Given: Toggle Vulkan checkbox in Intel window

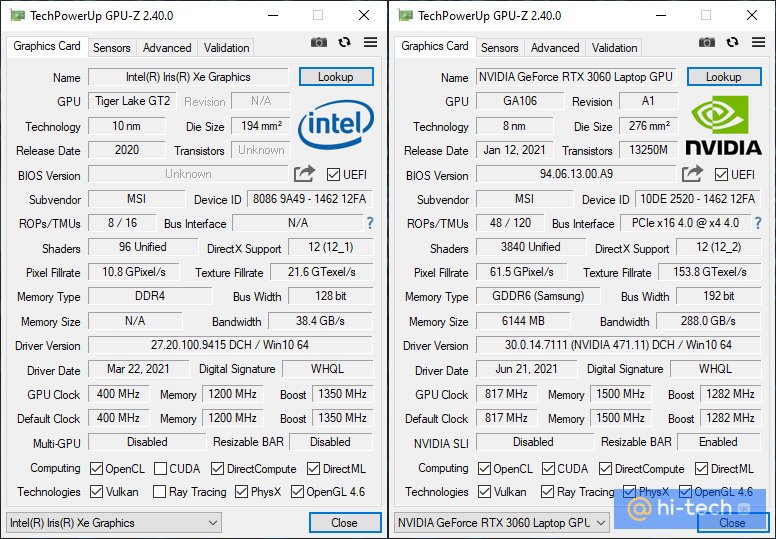Looking at the screenshot, I should coord(97,491).
